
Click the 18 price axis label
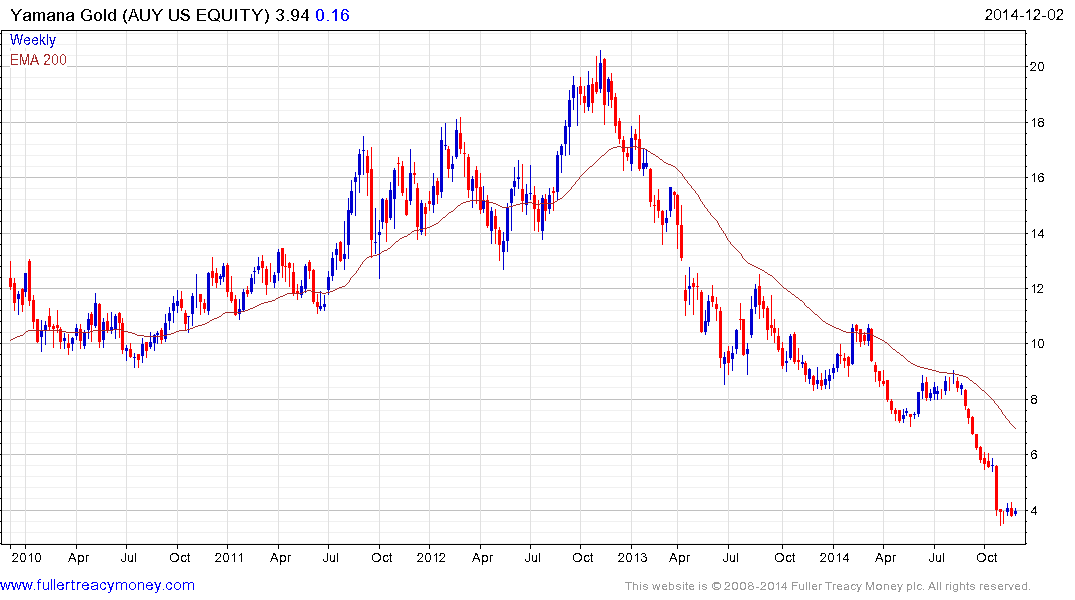point(1037,123)
